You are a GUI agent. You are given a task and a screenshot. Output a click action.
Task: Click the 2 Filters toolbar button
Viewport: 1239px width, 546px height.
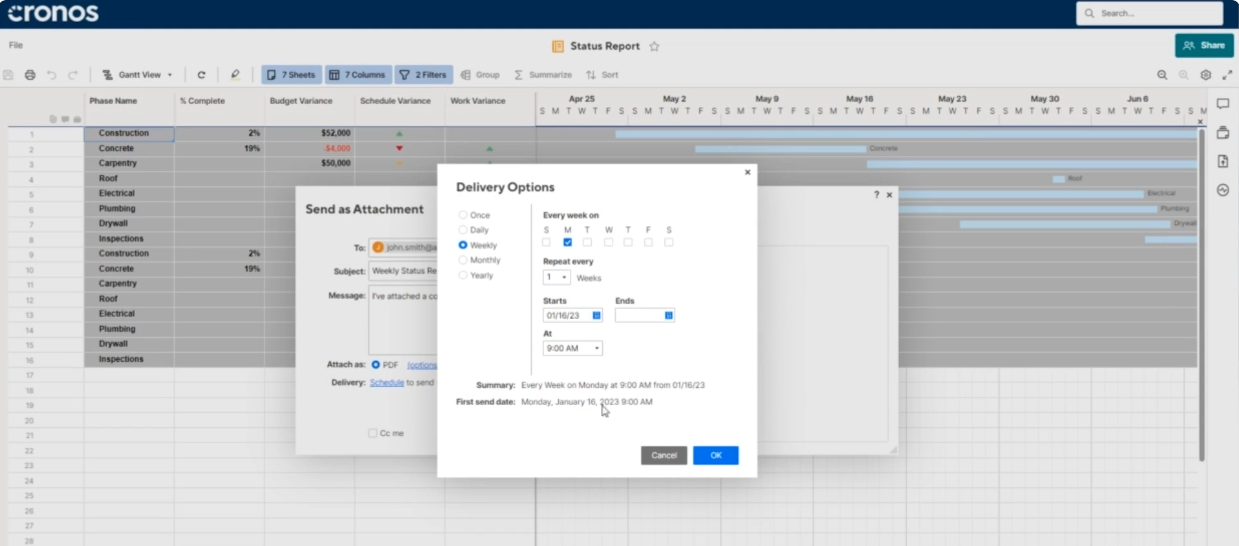coord(424,75)
